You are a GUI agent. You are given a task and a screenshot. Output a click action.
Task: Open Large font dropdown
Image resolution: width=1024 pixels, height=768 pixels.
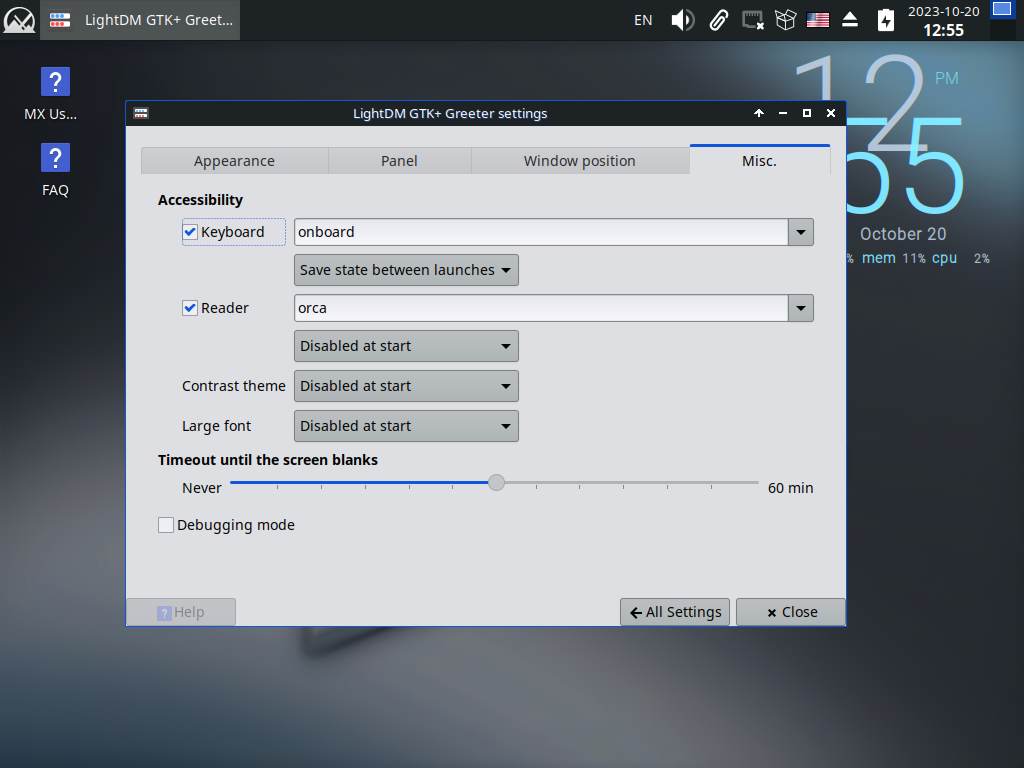coord(406,426)
